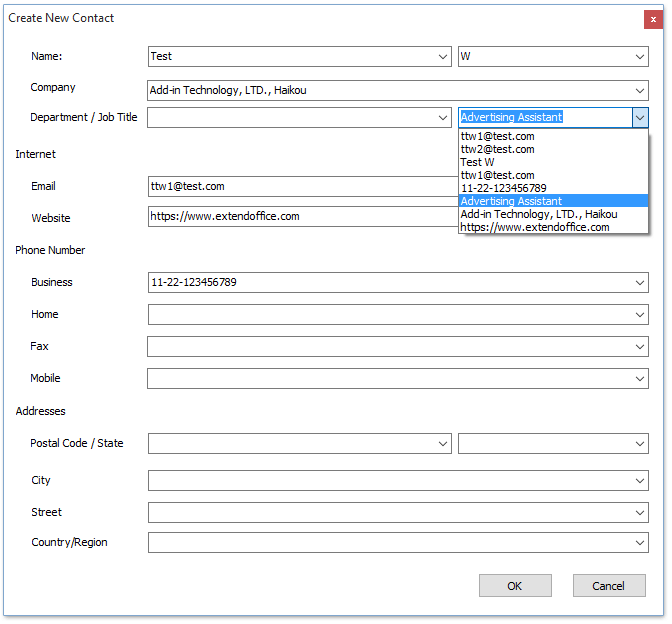The image size is (672, 624).
Task: Pick 'Add-in Technology, LTD., Haikou' list entry
Action: [538, 214]
